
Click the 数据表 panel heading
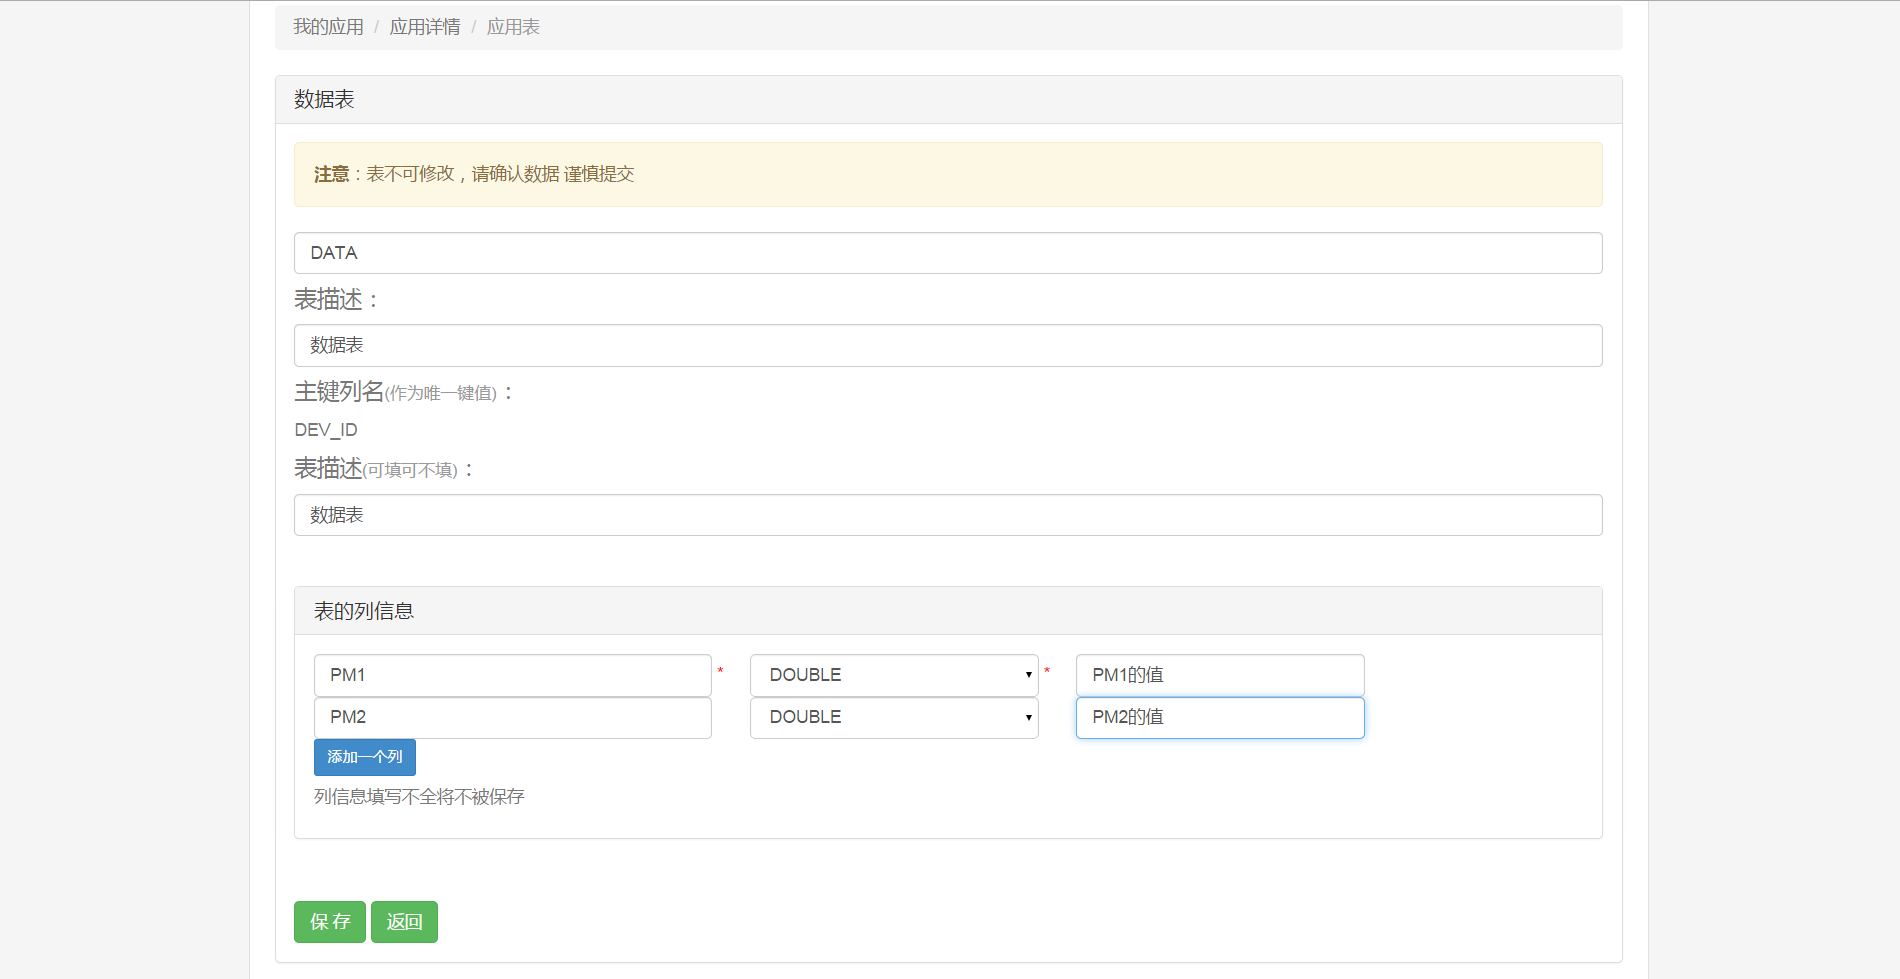point(324,100)
